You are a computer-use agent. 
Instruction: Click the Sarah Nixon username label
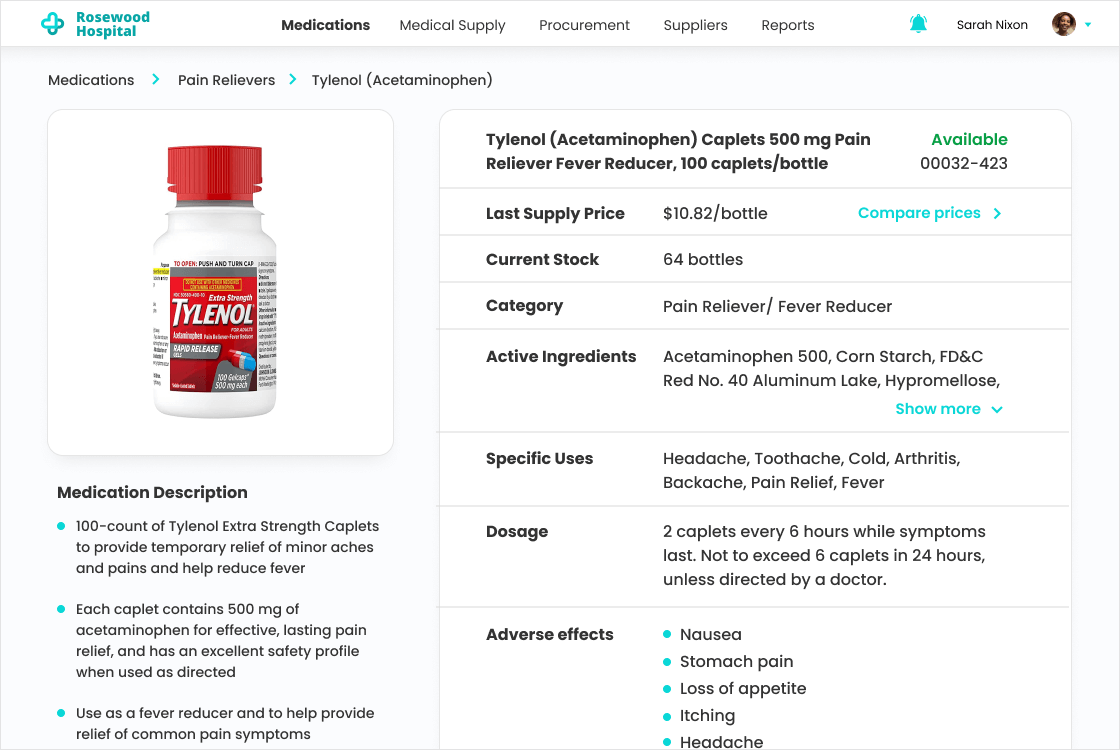992,25
